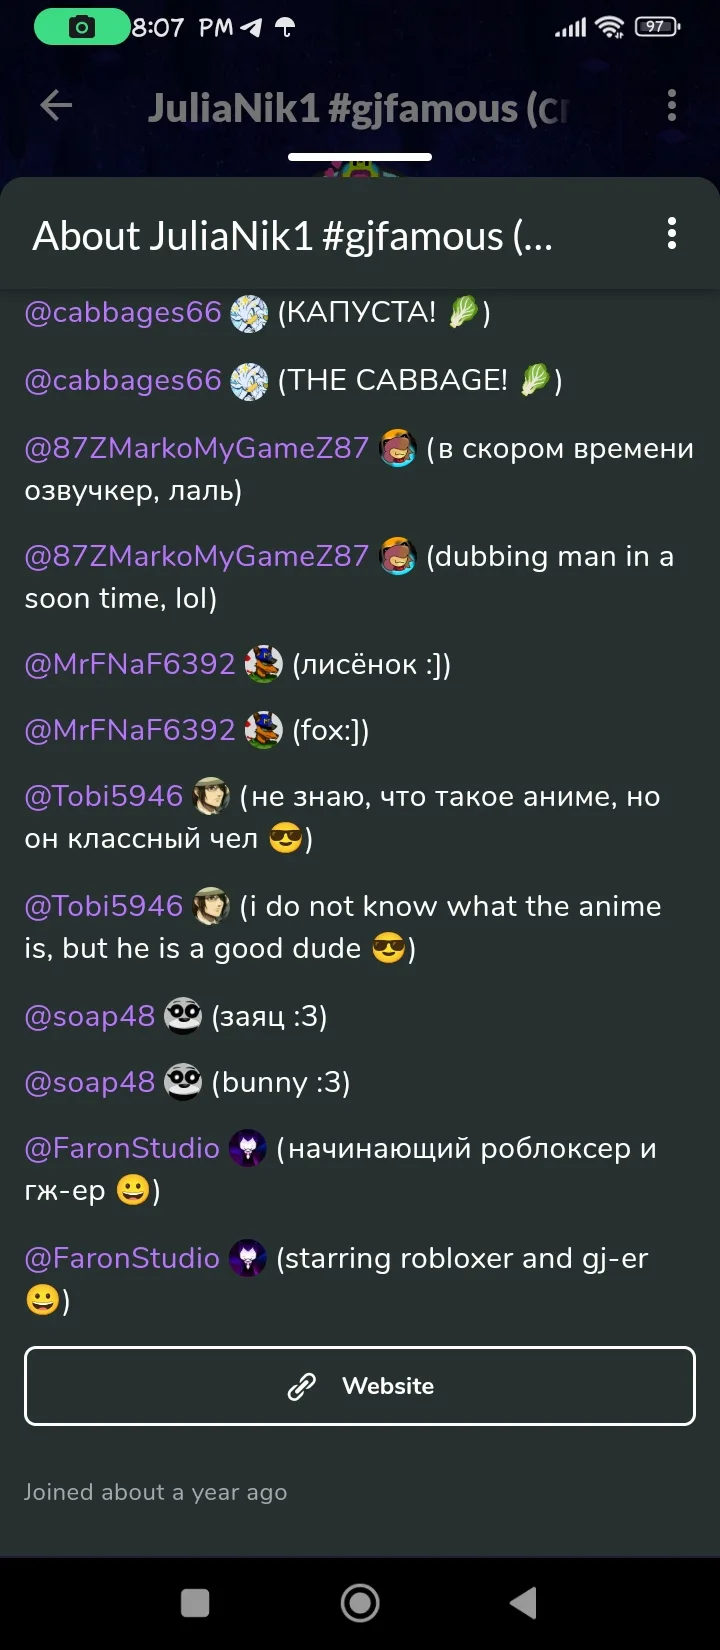Tap FaronStudio avatar beside начинающий роблоксер

(248, 1149)
